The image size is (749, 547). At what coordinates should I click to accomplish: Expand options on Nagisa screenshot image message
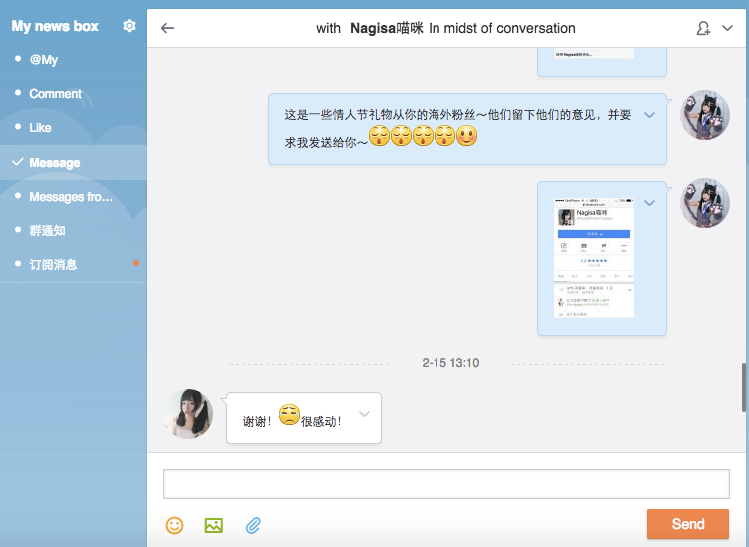tap(649, 203)
